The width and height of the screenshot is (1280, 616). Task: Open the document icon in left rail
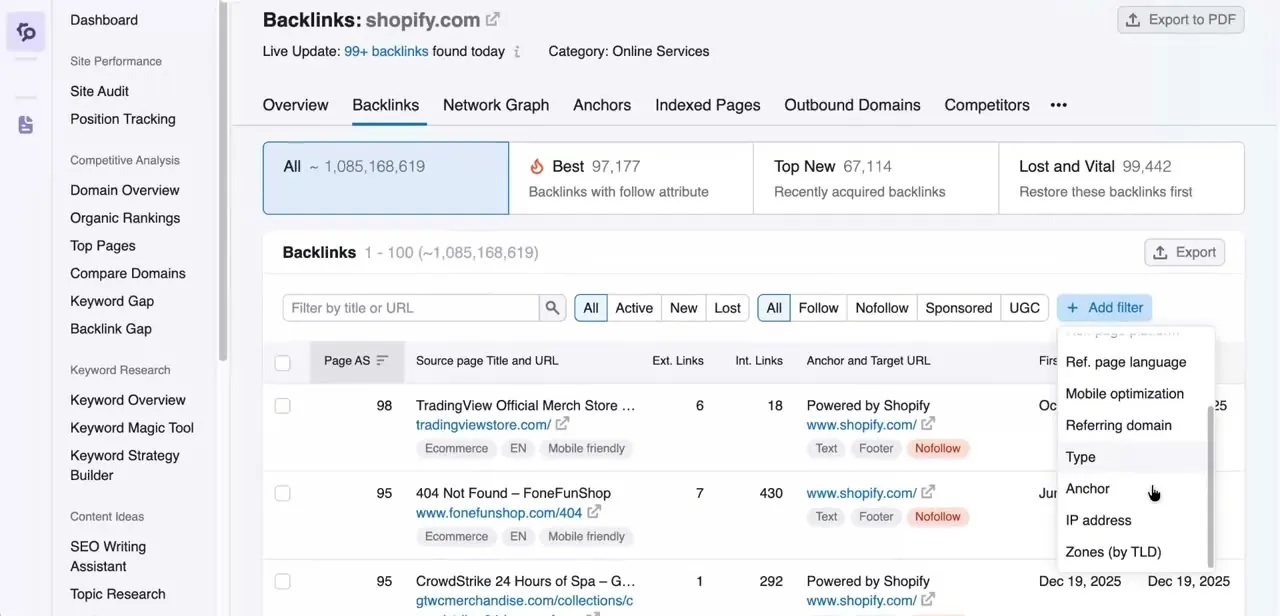[26, 125]
